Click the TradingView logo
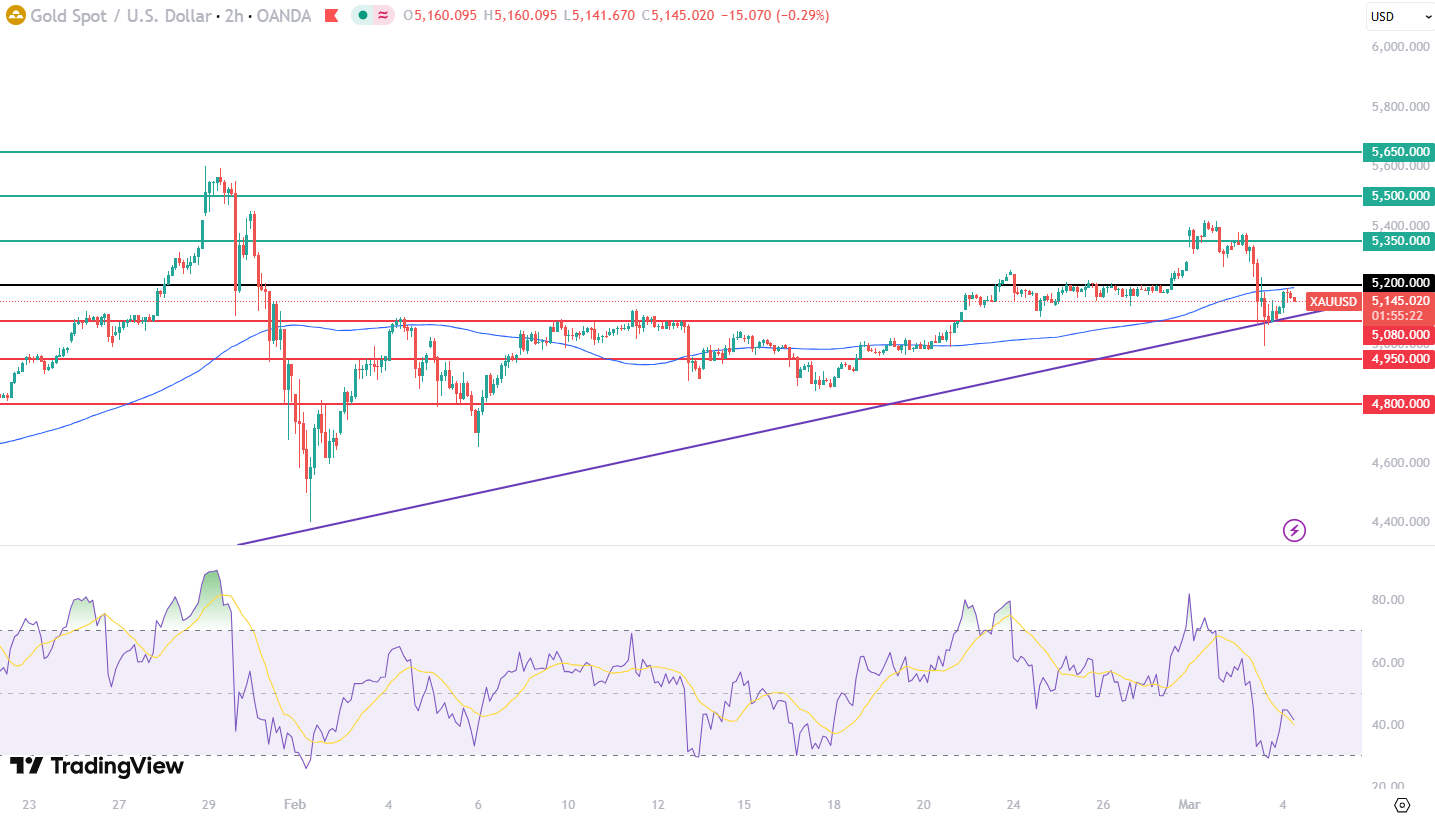This screenshot has height=818, width=1435. [x=97, y=766]
